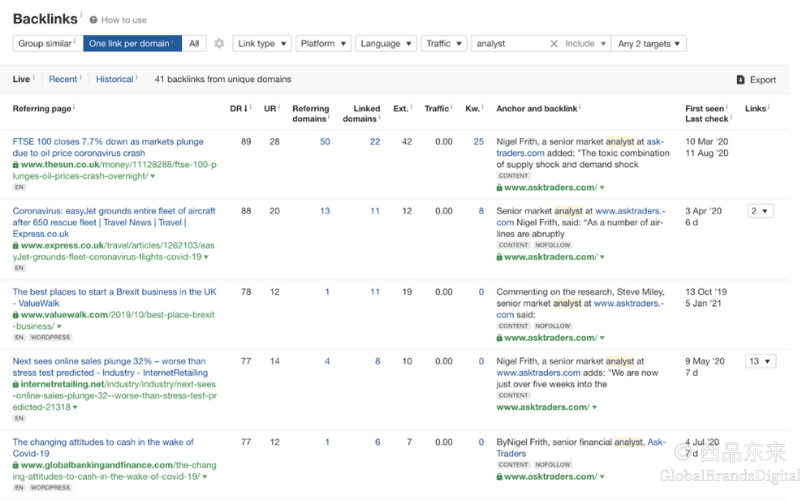Open the Language dropdown
The width and height of the screenshot is (800, 500).
pos(386,43)
